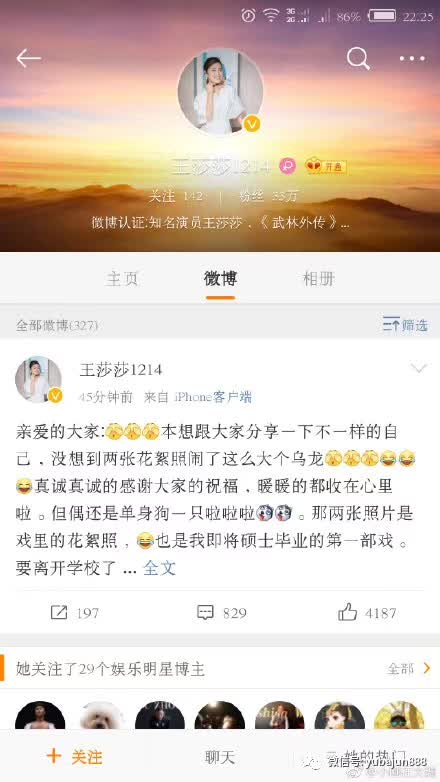The width and height of the screenshot is (440, 782).
Task: Expand 全部 followed celebrities list
Action: (x=408, y=668)
